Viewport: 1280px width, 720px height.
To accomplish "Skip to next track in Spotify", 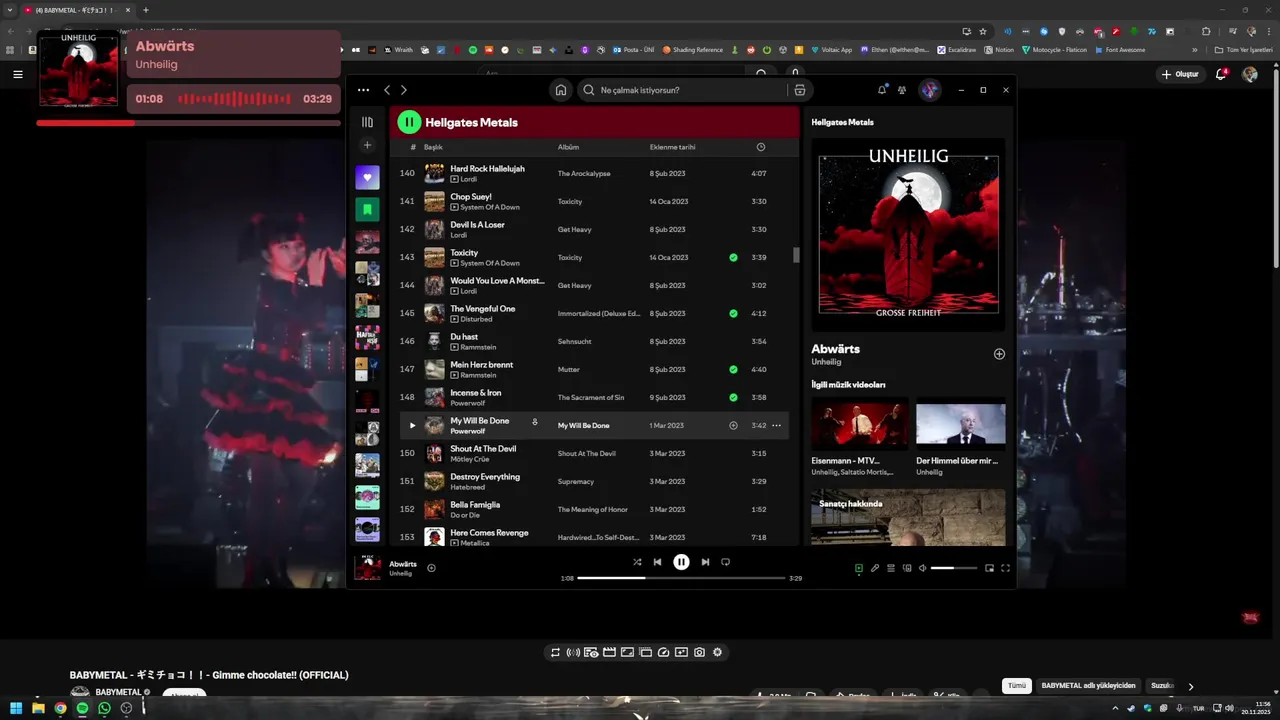I will click(705, 562).
